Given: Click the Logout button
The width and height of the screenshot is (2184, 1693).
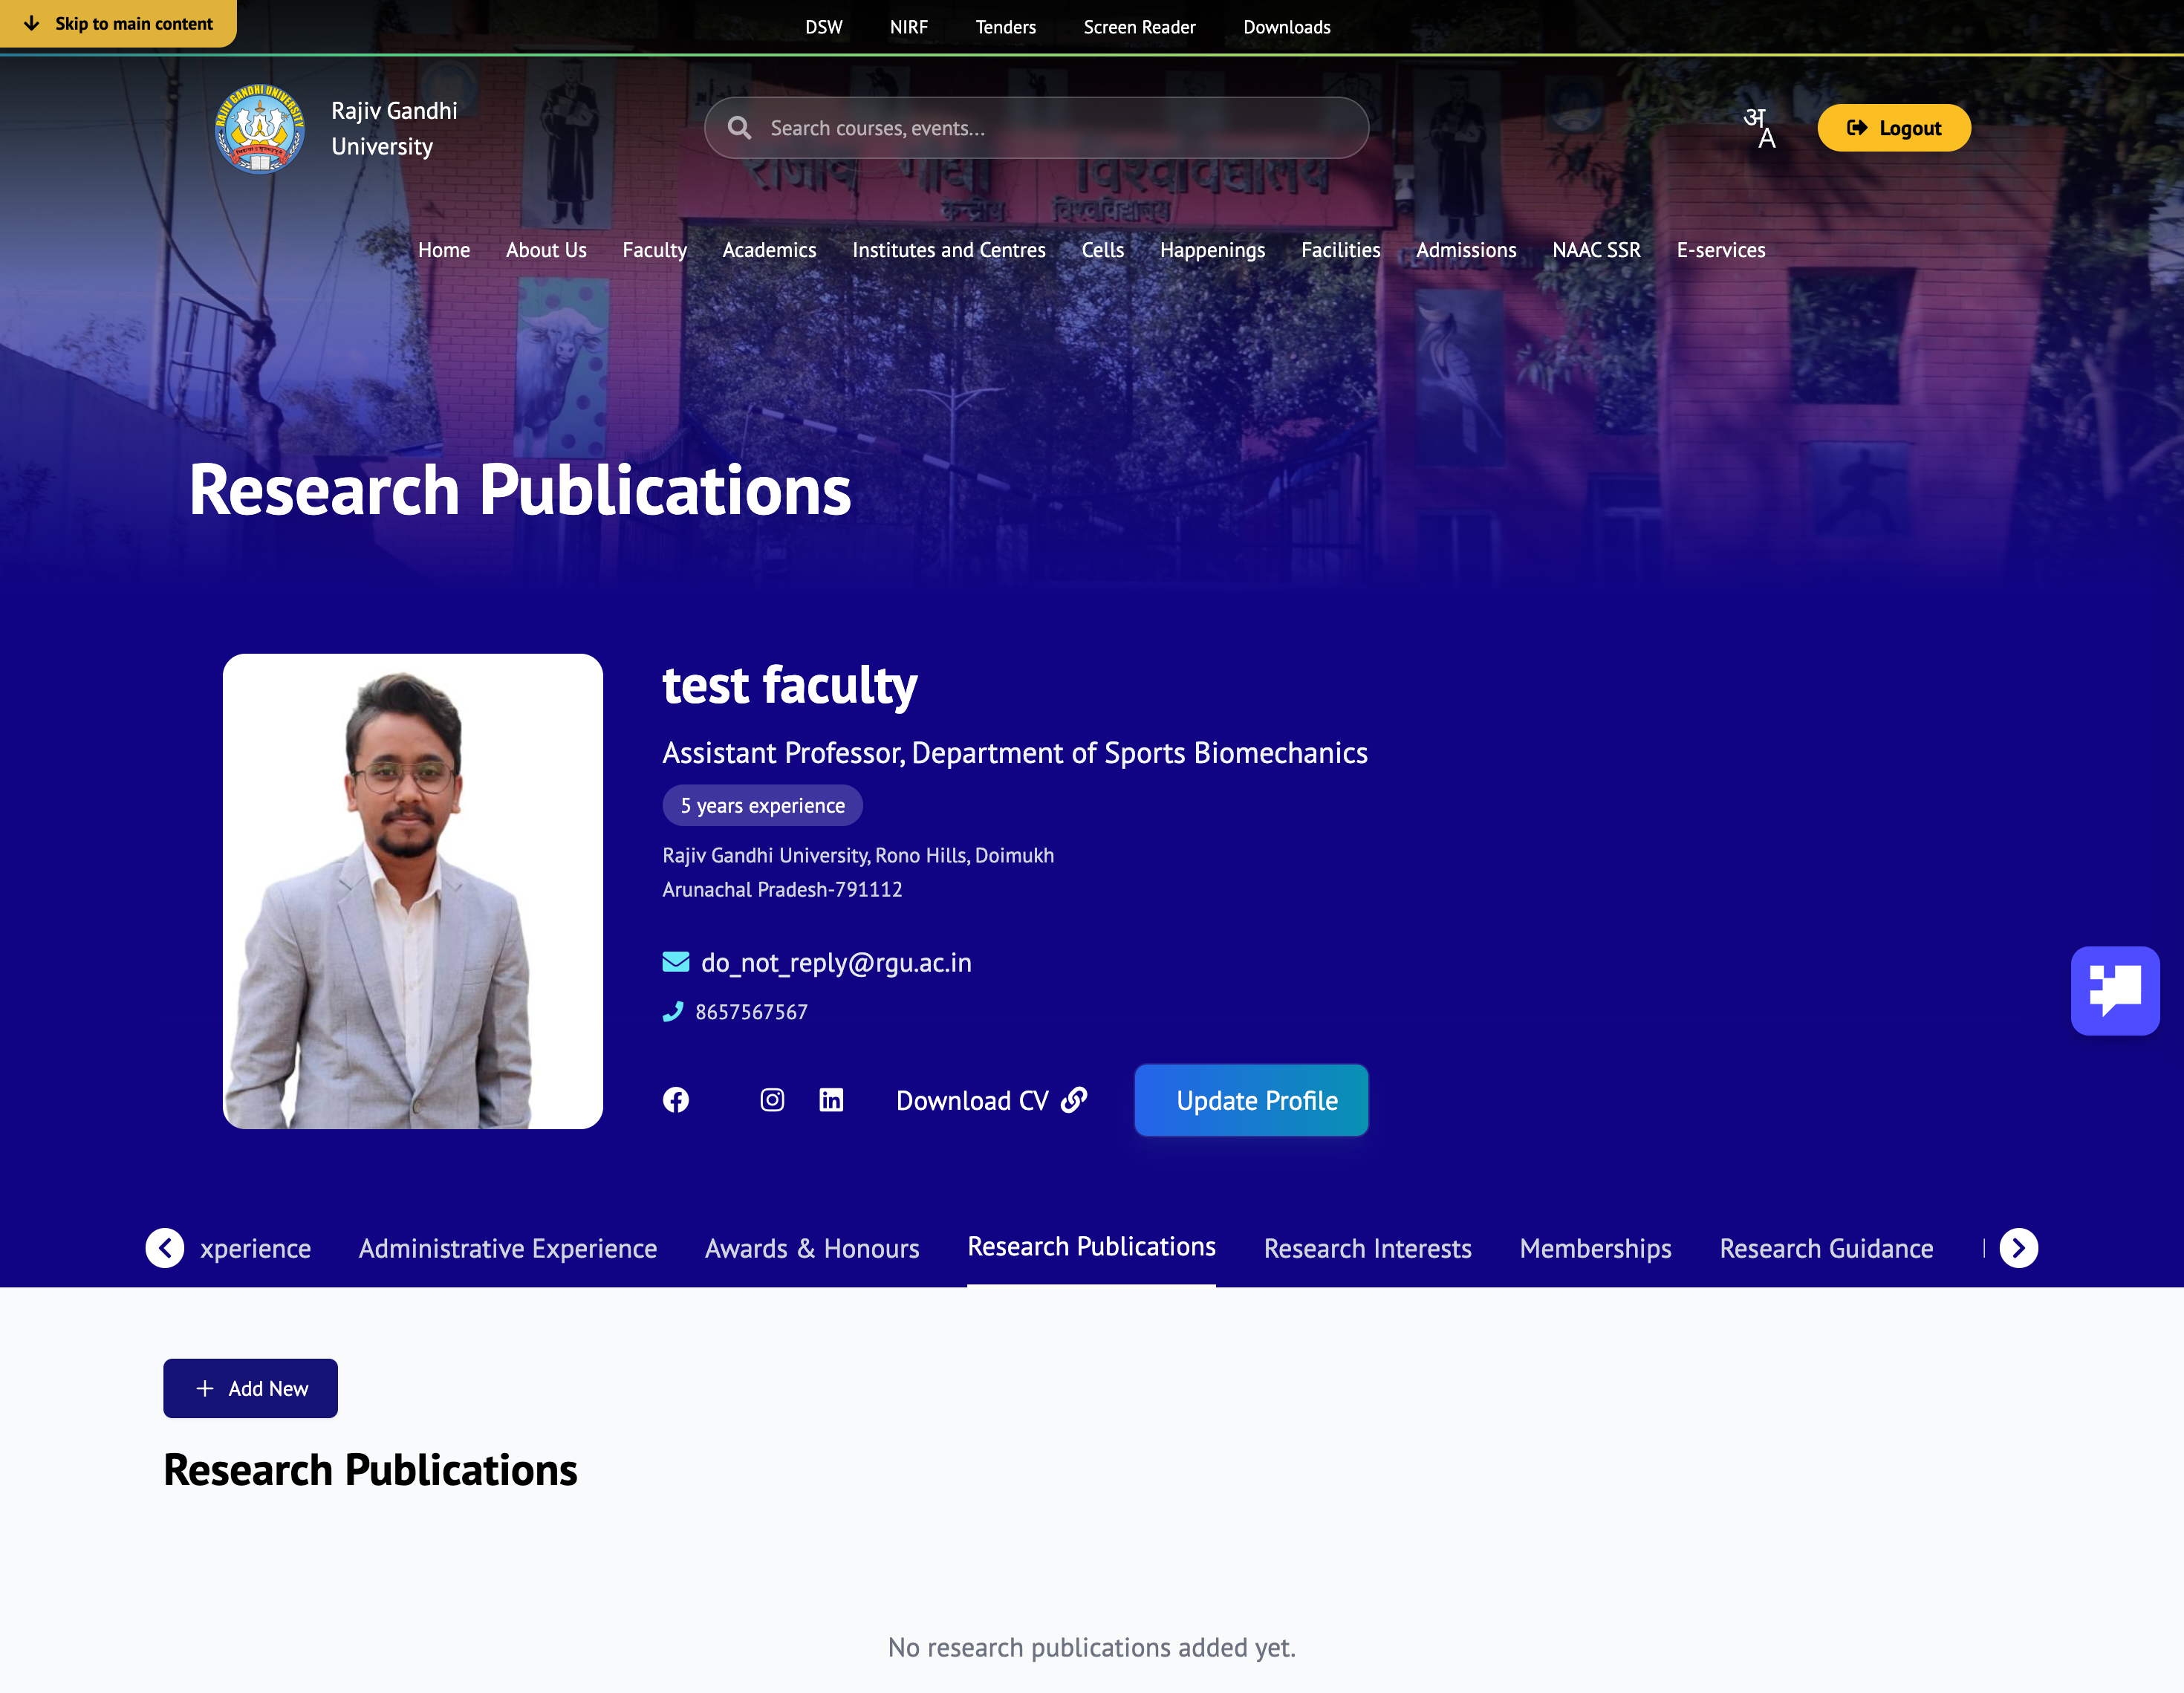Looking at the screenshot, I should pos(1893,127).
